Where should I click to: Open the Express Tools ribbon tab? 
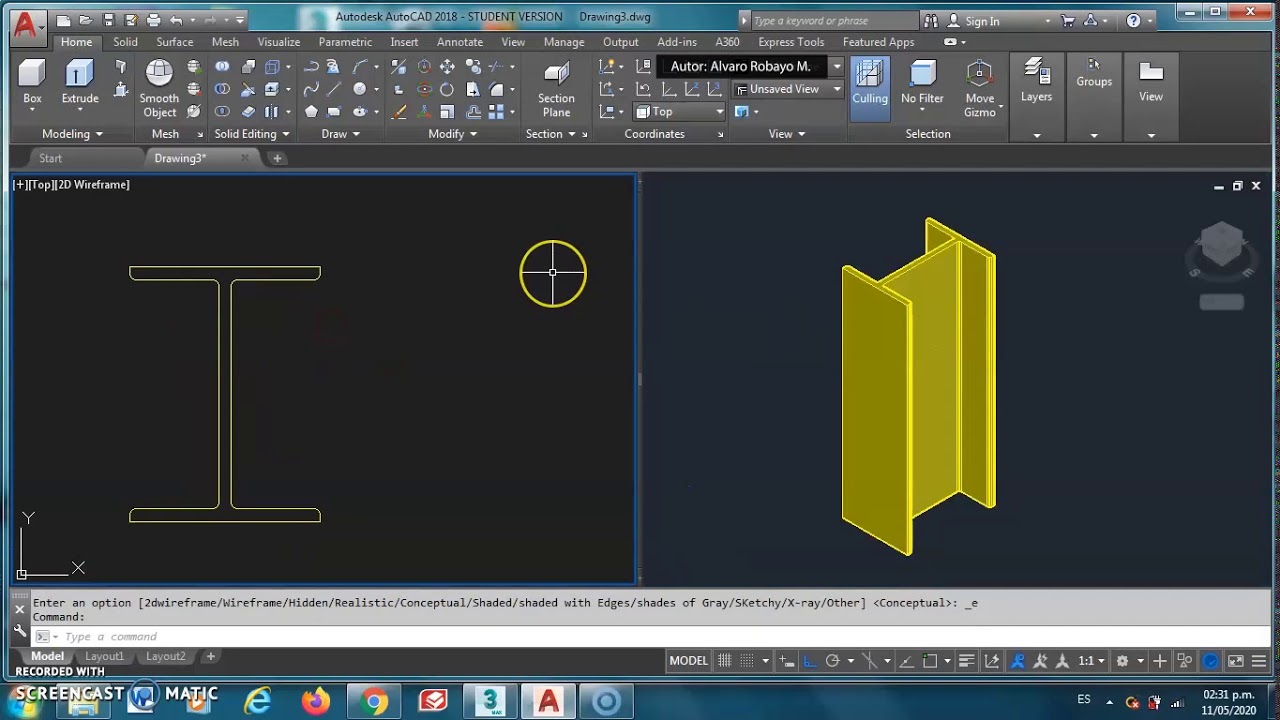(x=791, y=42)
